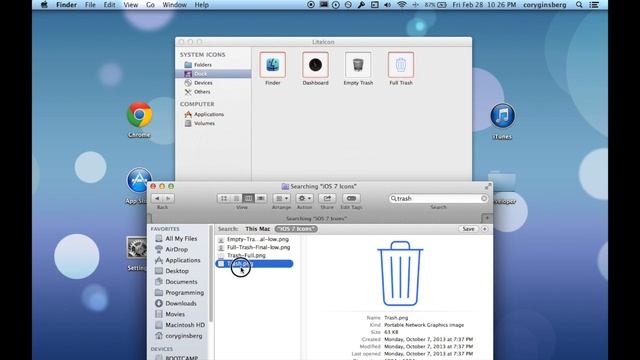
Task: Click the Wi-Fi status icon
Action: coord(402,5)
